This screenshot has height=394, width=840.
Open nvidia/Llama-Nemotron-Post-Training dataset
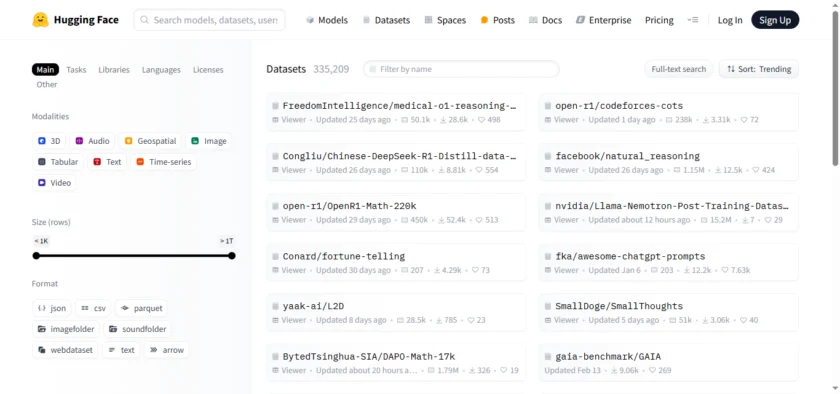click(x=669, y=212)
